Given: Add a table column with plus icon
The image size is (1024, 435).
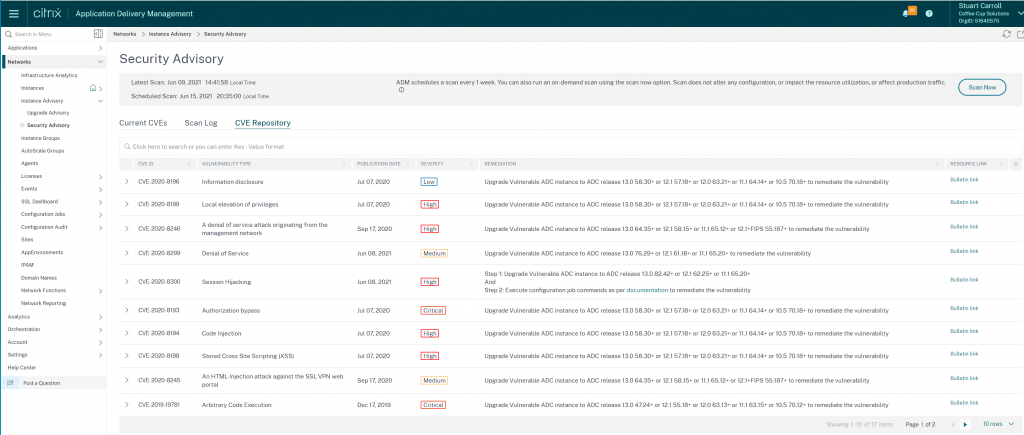Looking at the screenshot, I should pyautogui.click(x=1016, y=163).
